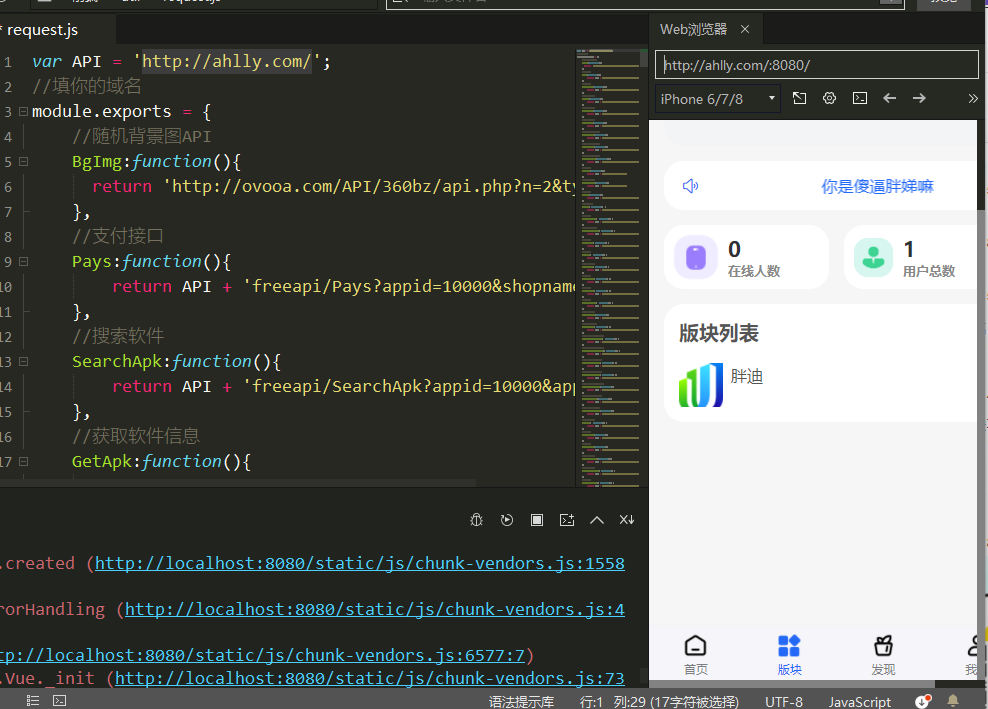Click the bell notification icon in status bar
Image resolution: width=988 pixels, height=709 pixels.
coord(953,700)
